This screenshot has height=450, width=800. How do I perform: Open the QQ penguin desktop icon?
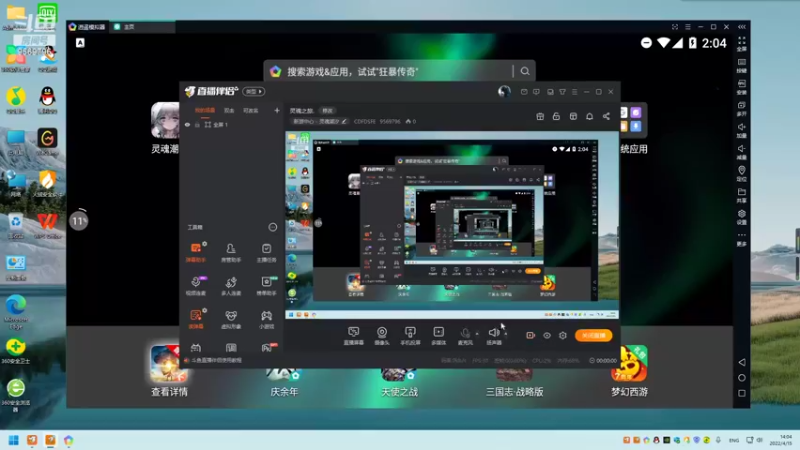47,99
